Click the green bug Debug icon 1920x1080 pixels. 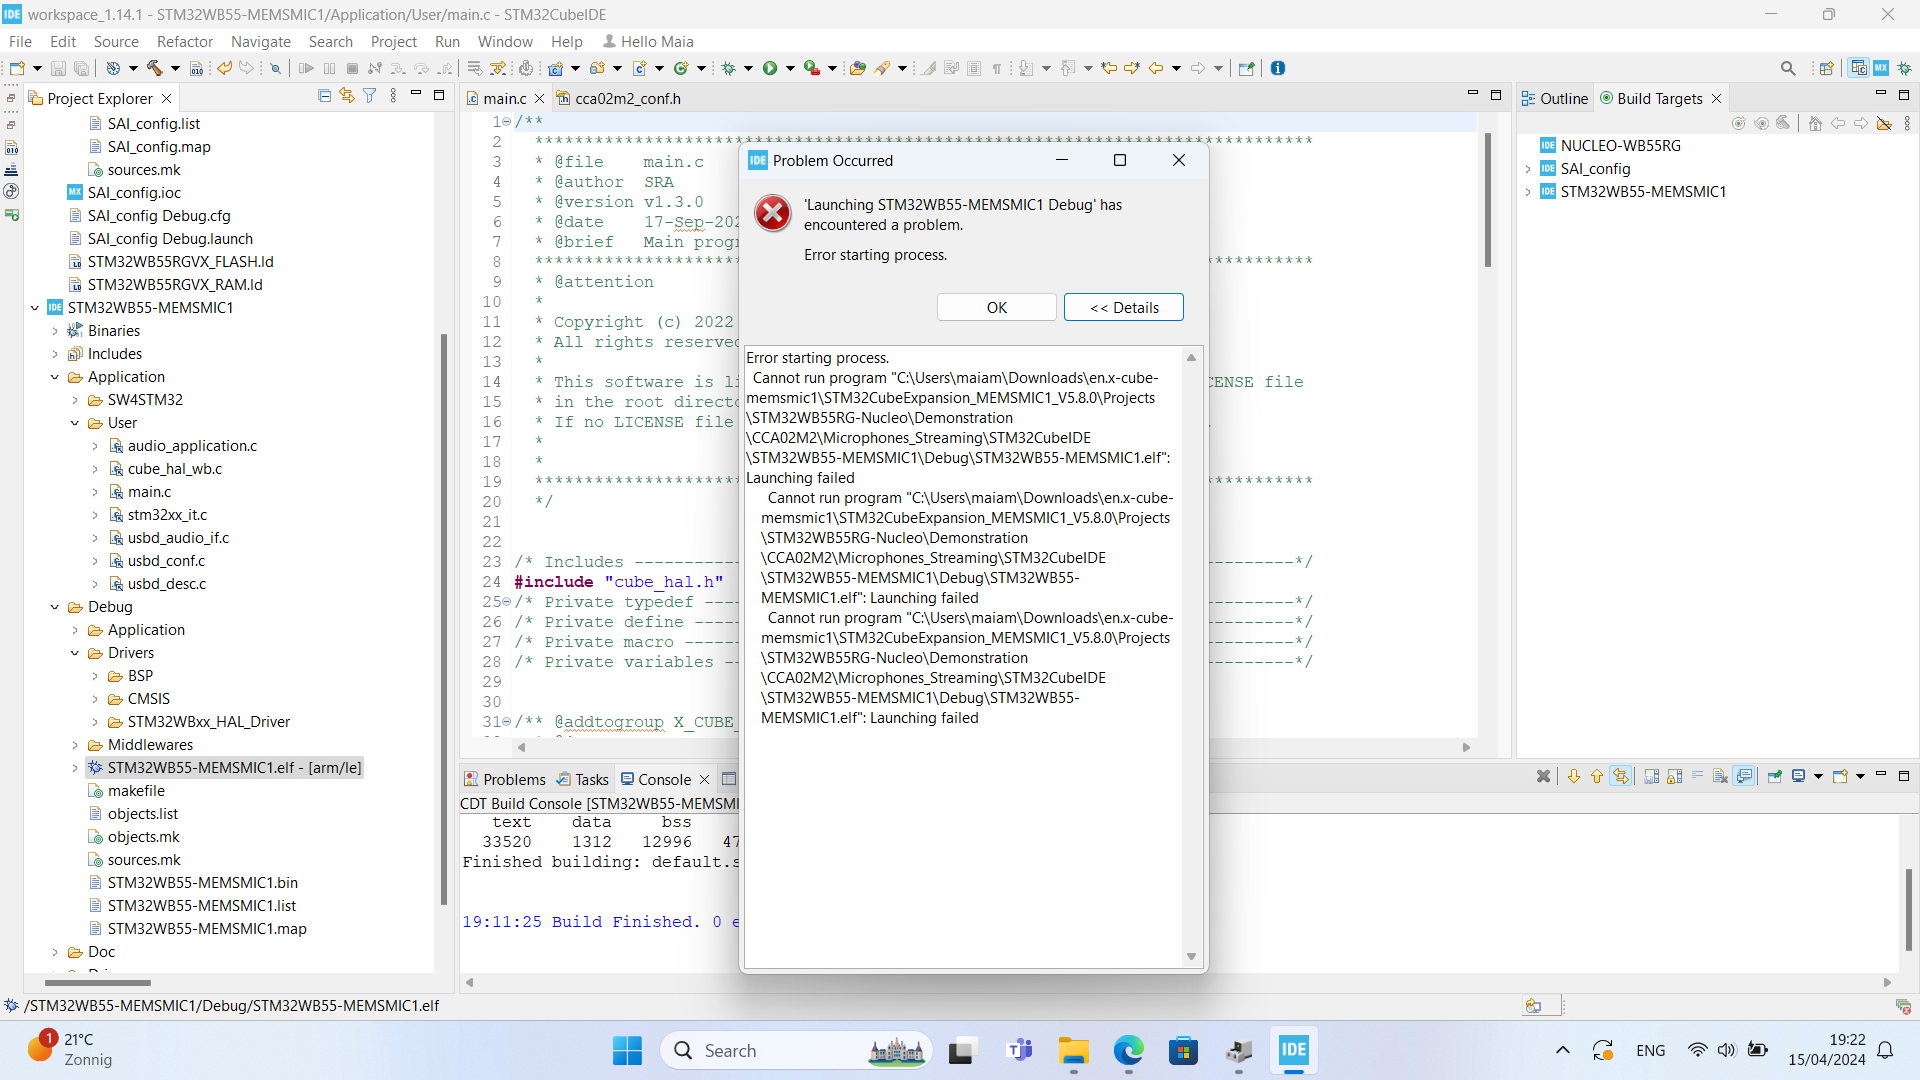coord(729,68)
